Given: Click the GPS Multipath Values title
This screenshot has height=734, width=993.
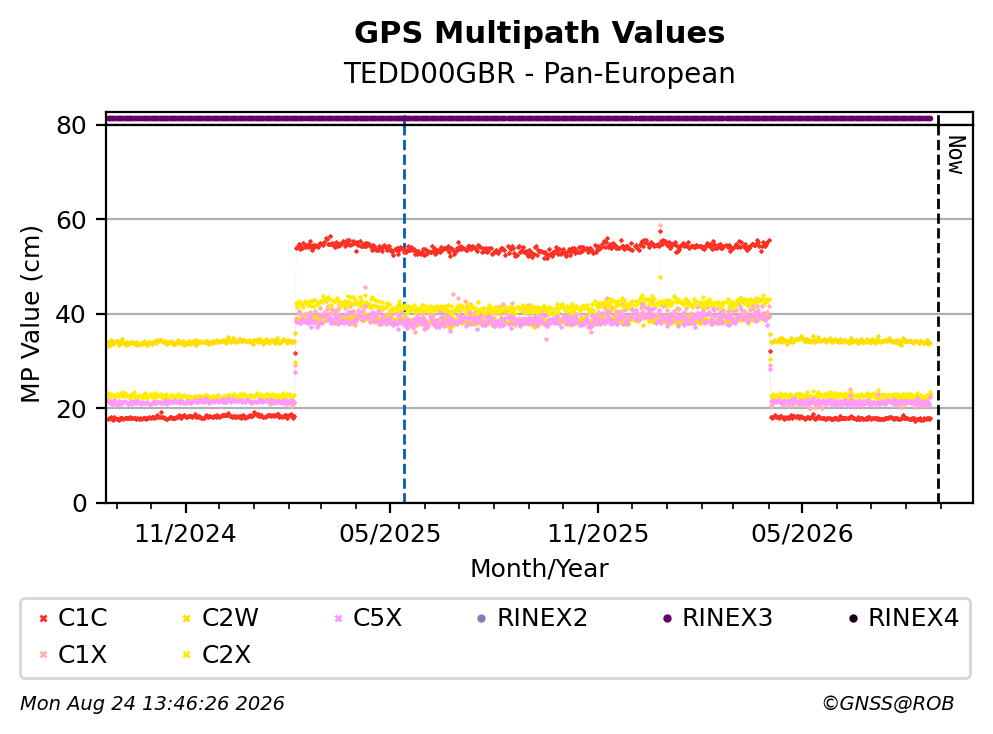Looking at the screenshot, I should coord(540,33).
